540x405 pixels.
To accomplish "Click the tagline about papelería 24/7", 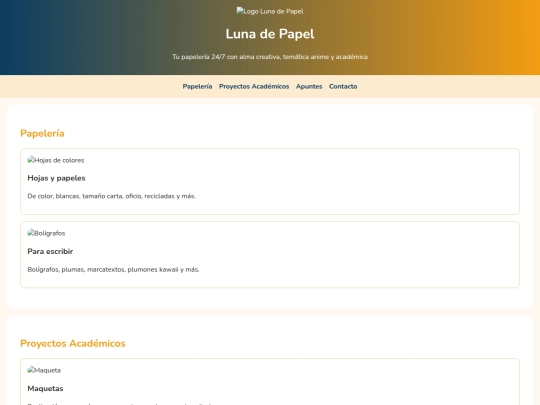I will pyautogui.click(x=270, y=57).
